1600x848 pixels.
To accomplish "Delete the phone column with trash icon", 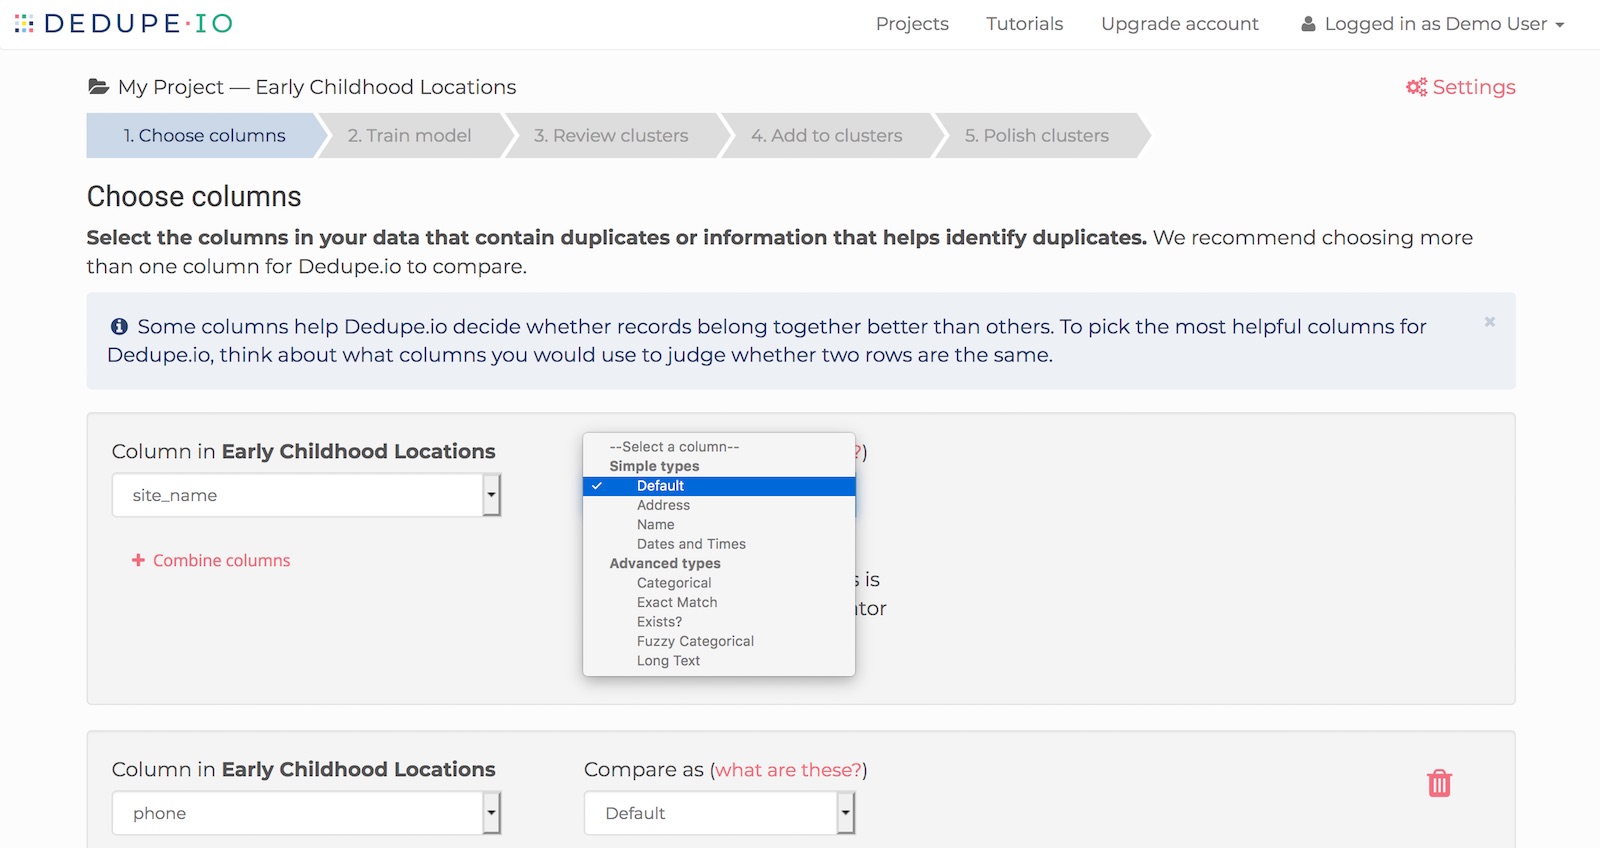I will pyautogui.click(x=1439, y=783).
